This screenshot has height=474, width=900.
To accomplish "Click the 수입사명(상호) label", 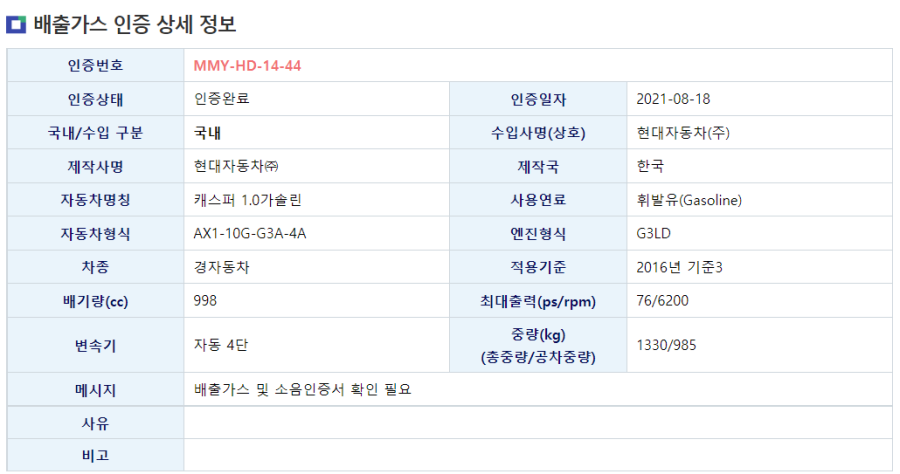I will (538, 133).
